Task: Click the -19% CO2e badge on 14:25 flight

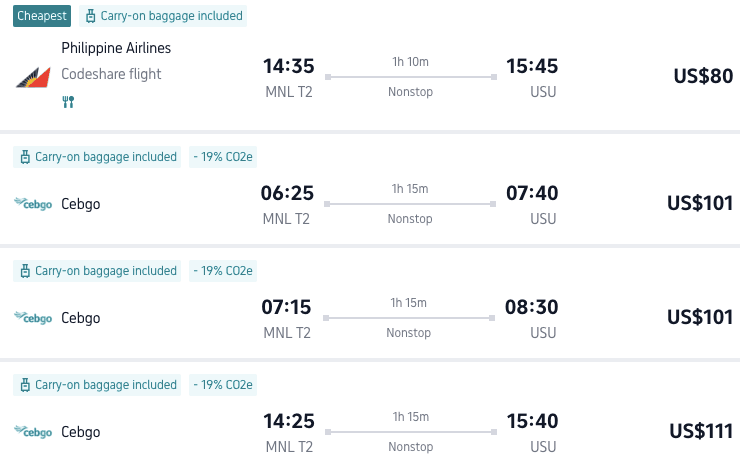Action: pyautogui.click(x=223, y=385)
